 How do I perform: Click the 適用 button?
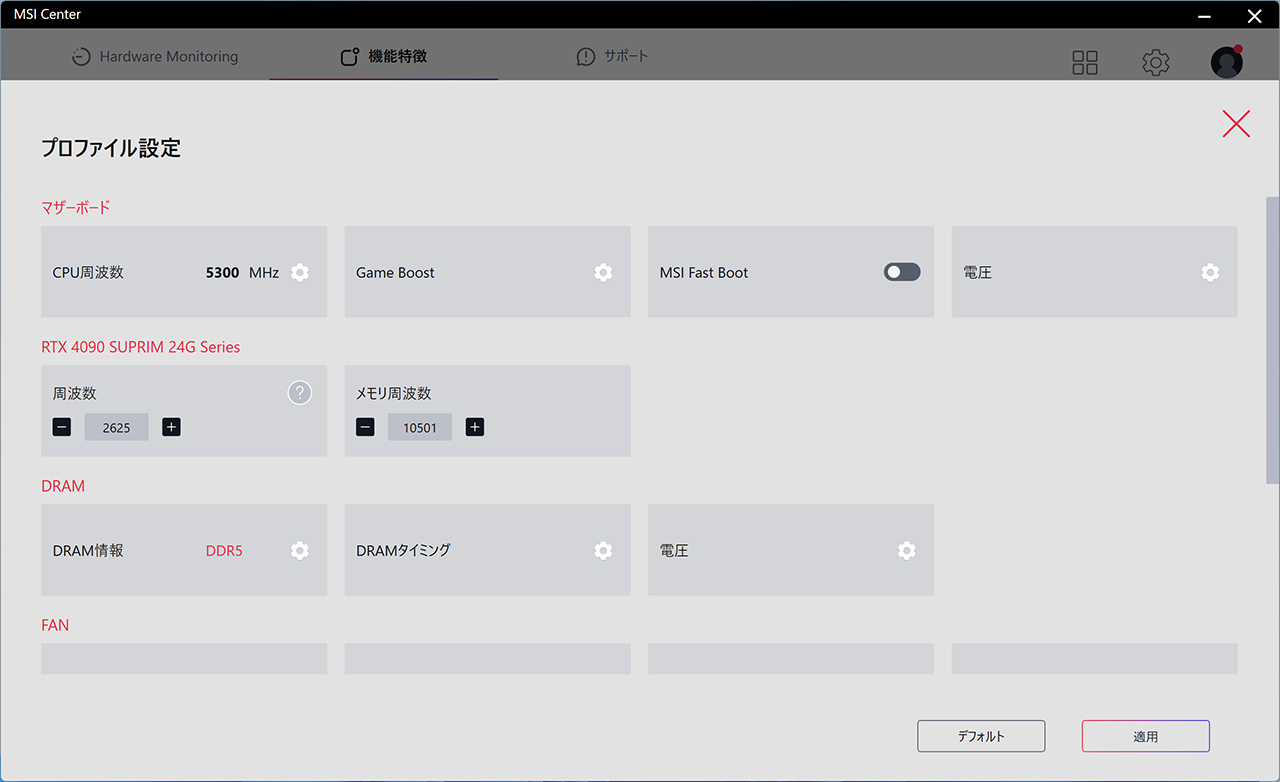point(1146,736)
